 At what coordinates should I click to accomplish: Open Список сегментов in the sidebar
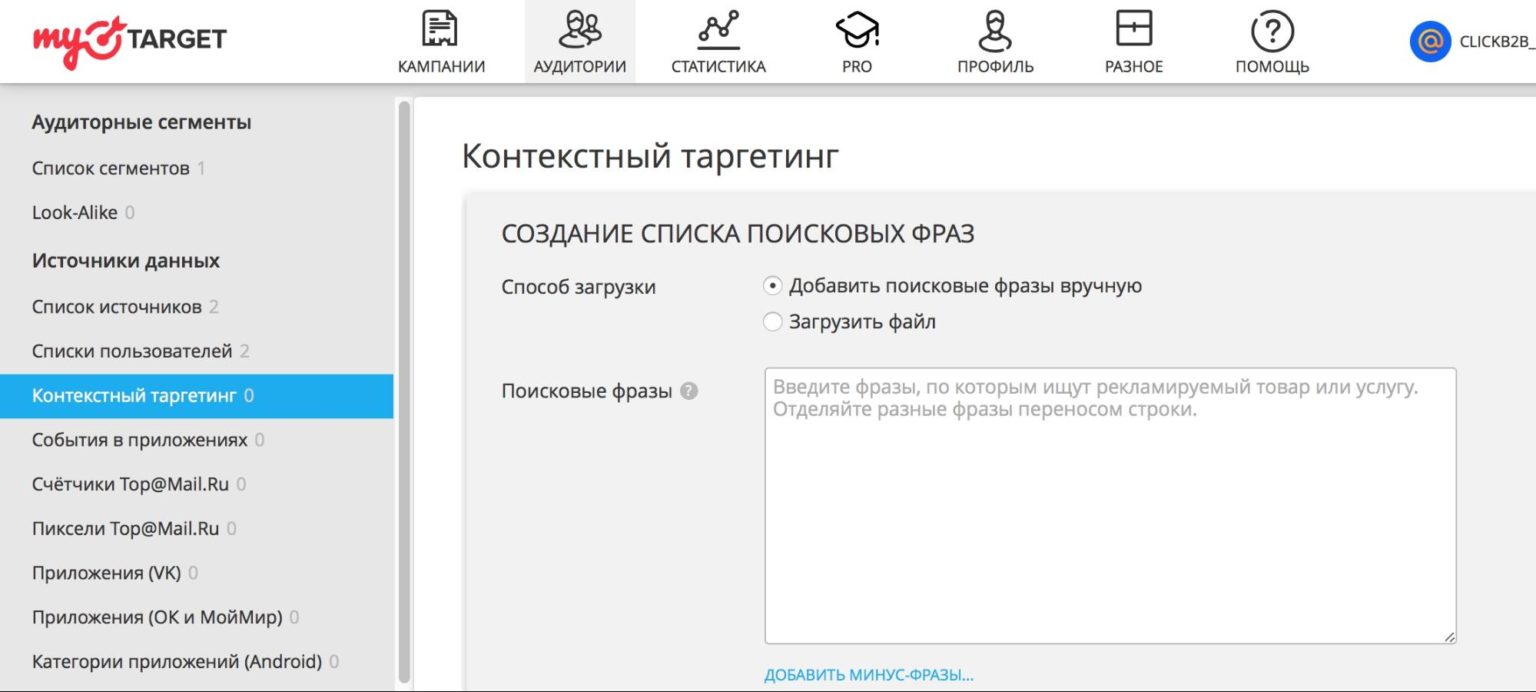click(111, 168)
